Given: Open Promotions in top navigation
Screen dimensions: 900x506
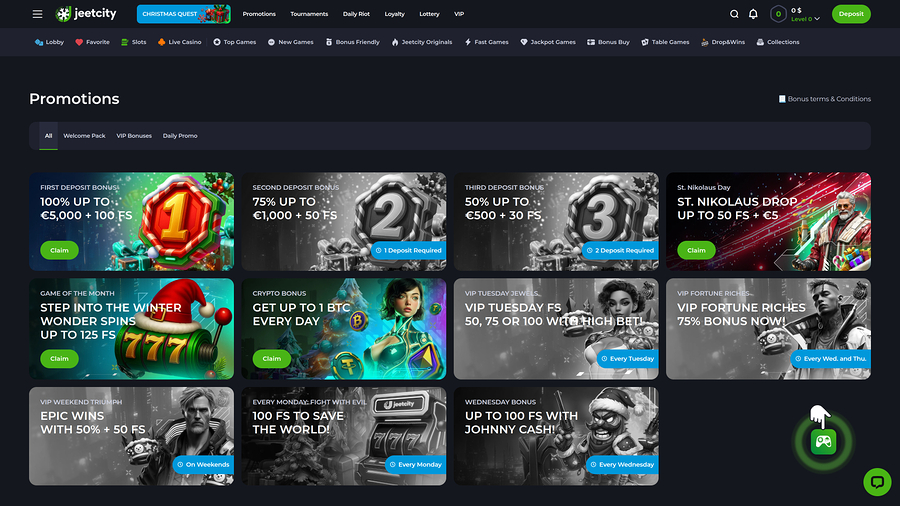Looking at the screenshot, I should (259, 14).
